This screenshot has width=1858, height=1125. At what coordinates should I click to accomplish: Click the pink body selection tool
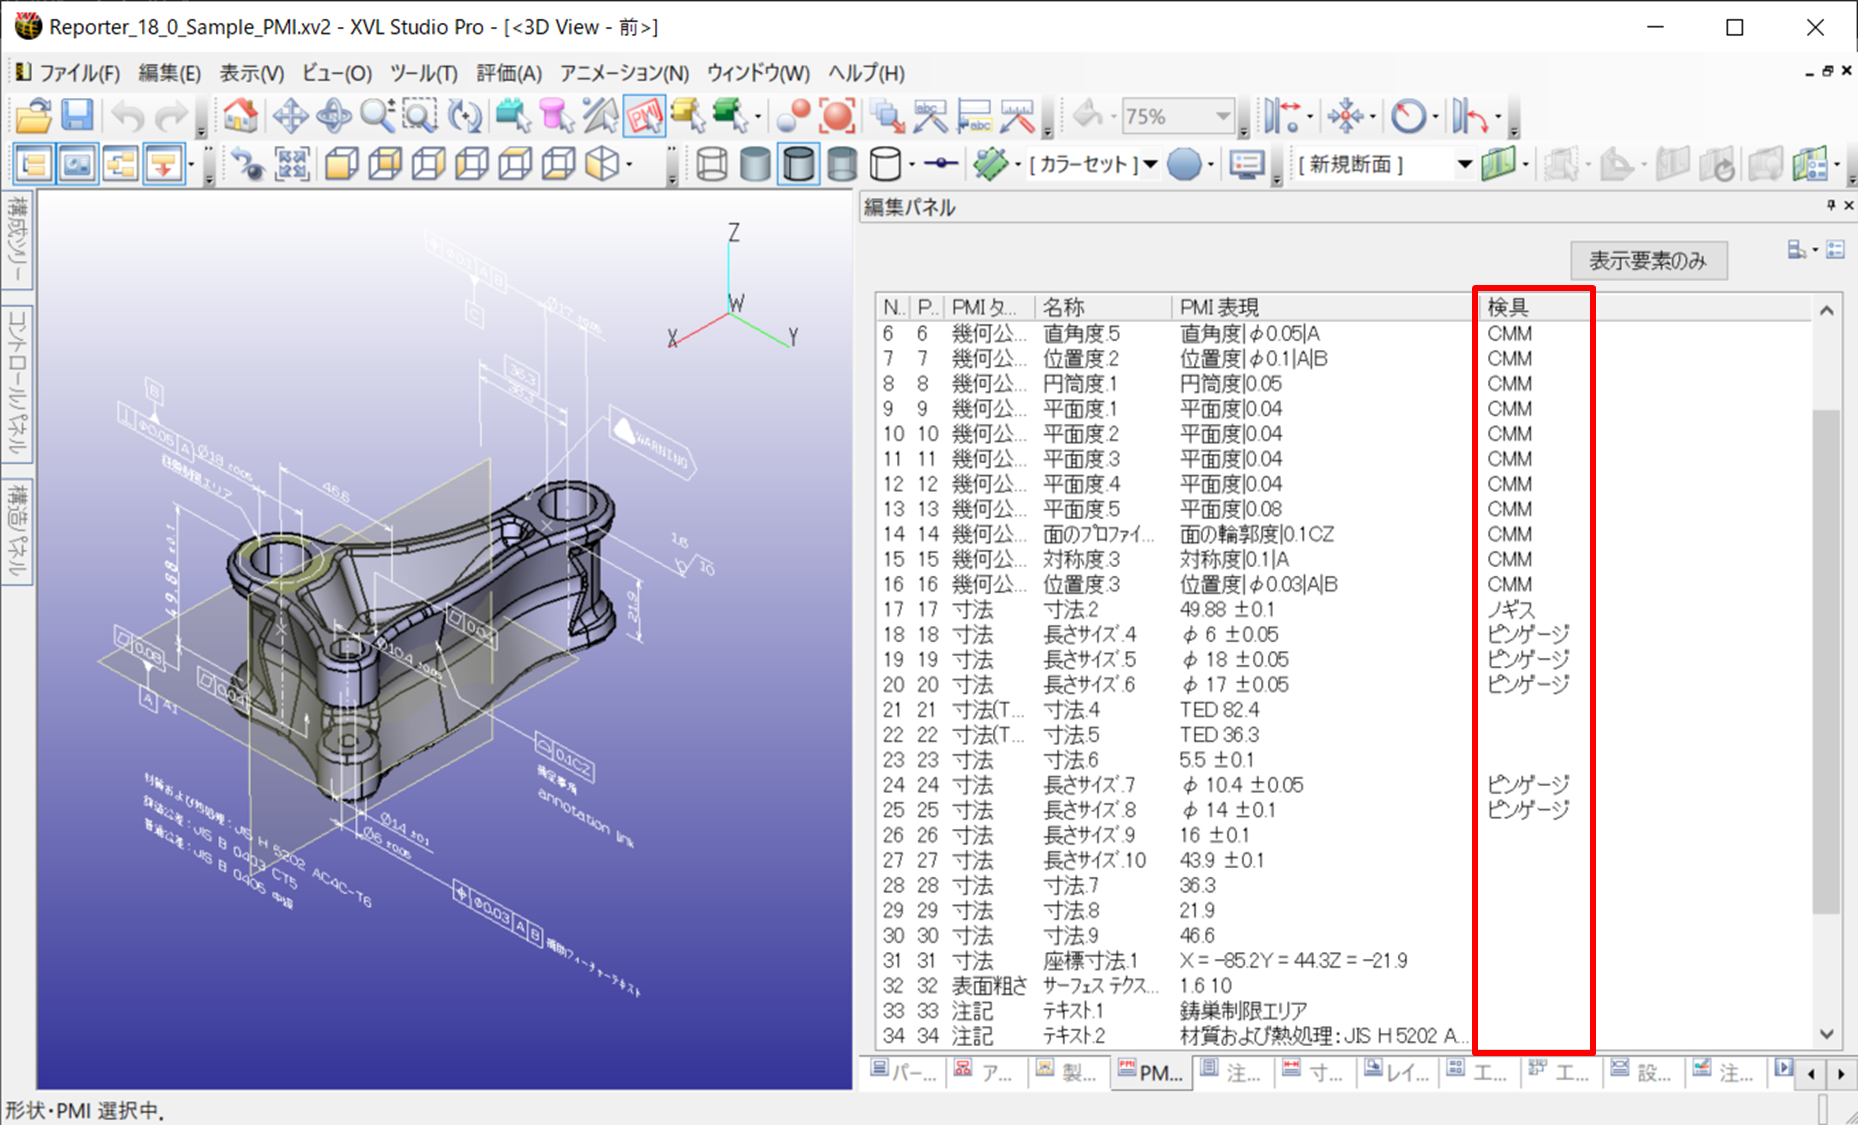pyautogui.click(x=556, y=117)
